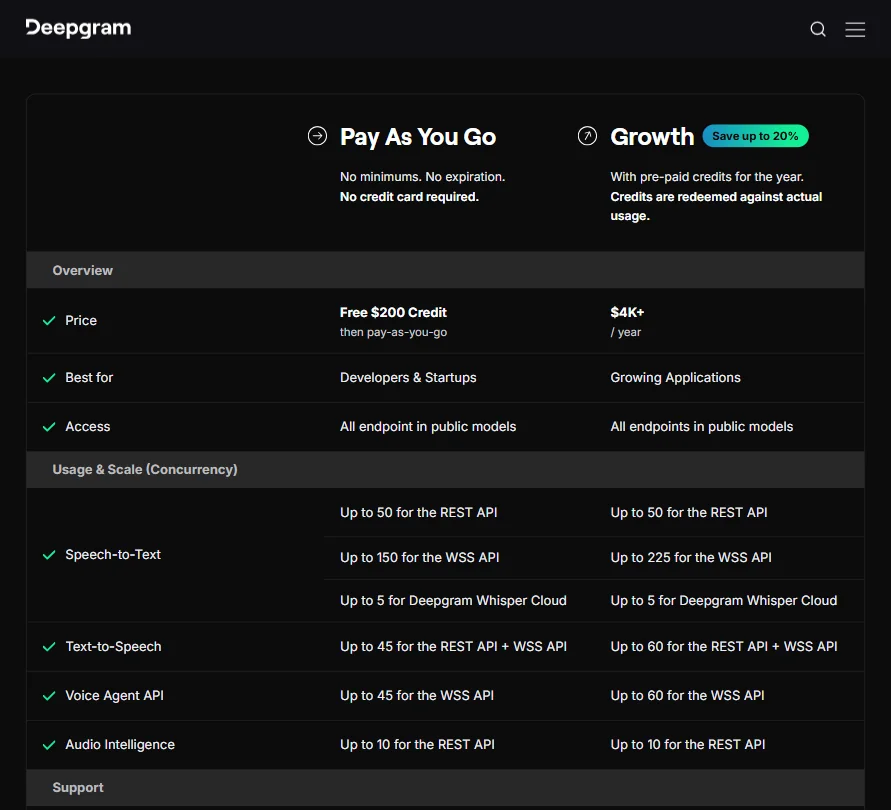The width and height of the screenshot is (891, 810).
Task: Click the checkmark beside Access
Action: pos(49,426)
